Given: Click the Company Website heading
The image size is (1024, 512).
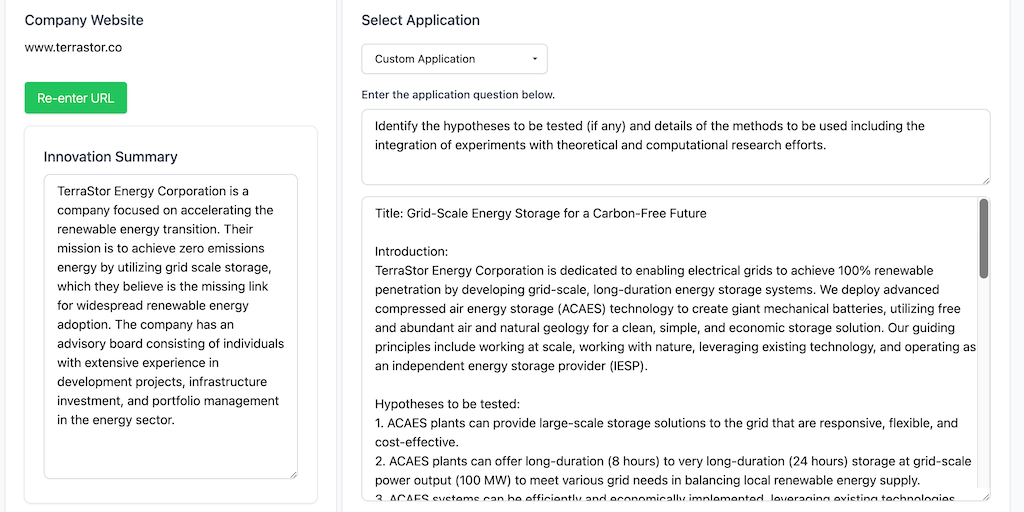Looking at the screenshot, I should coord(84,20).
